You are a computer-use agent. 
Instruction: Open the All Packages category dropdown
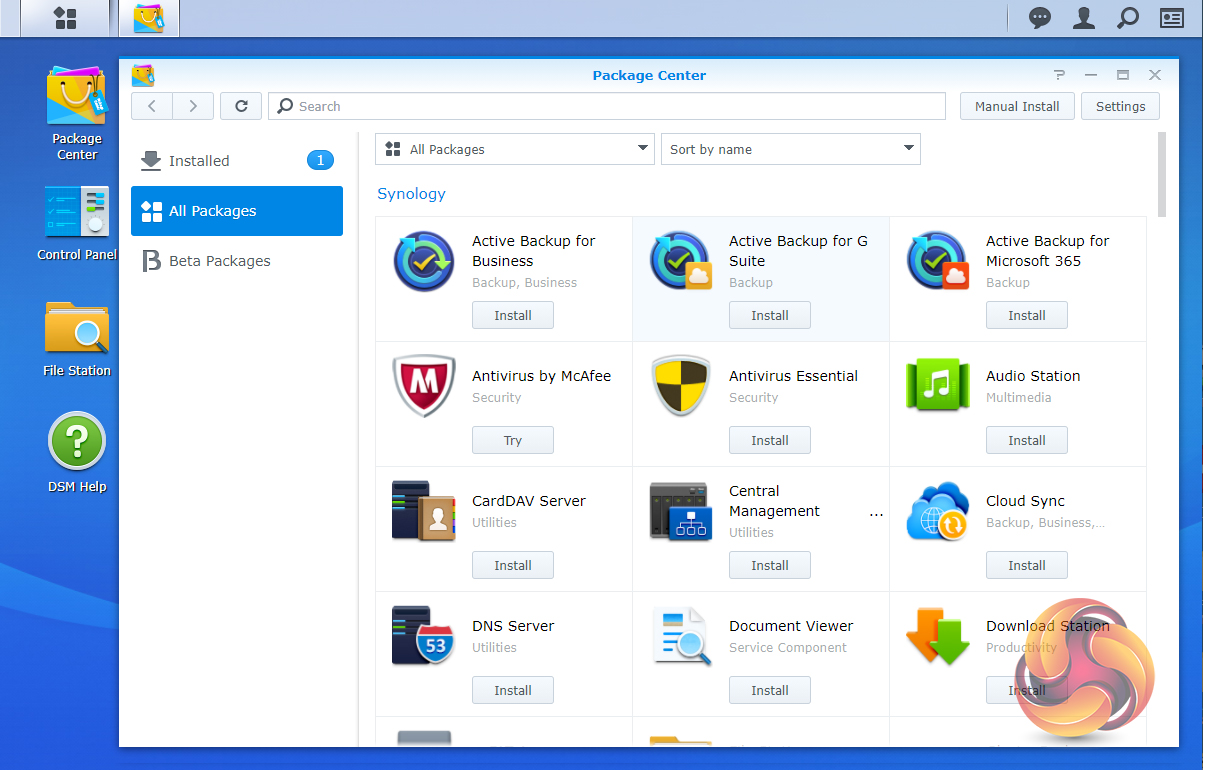click(x=515, y=149)
